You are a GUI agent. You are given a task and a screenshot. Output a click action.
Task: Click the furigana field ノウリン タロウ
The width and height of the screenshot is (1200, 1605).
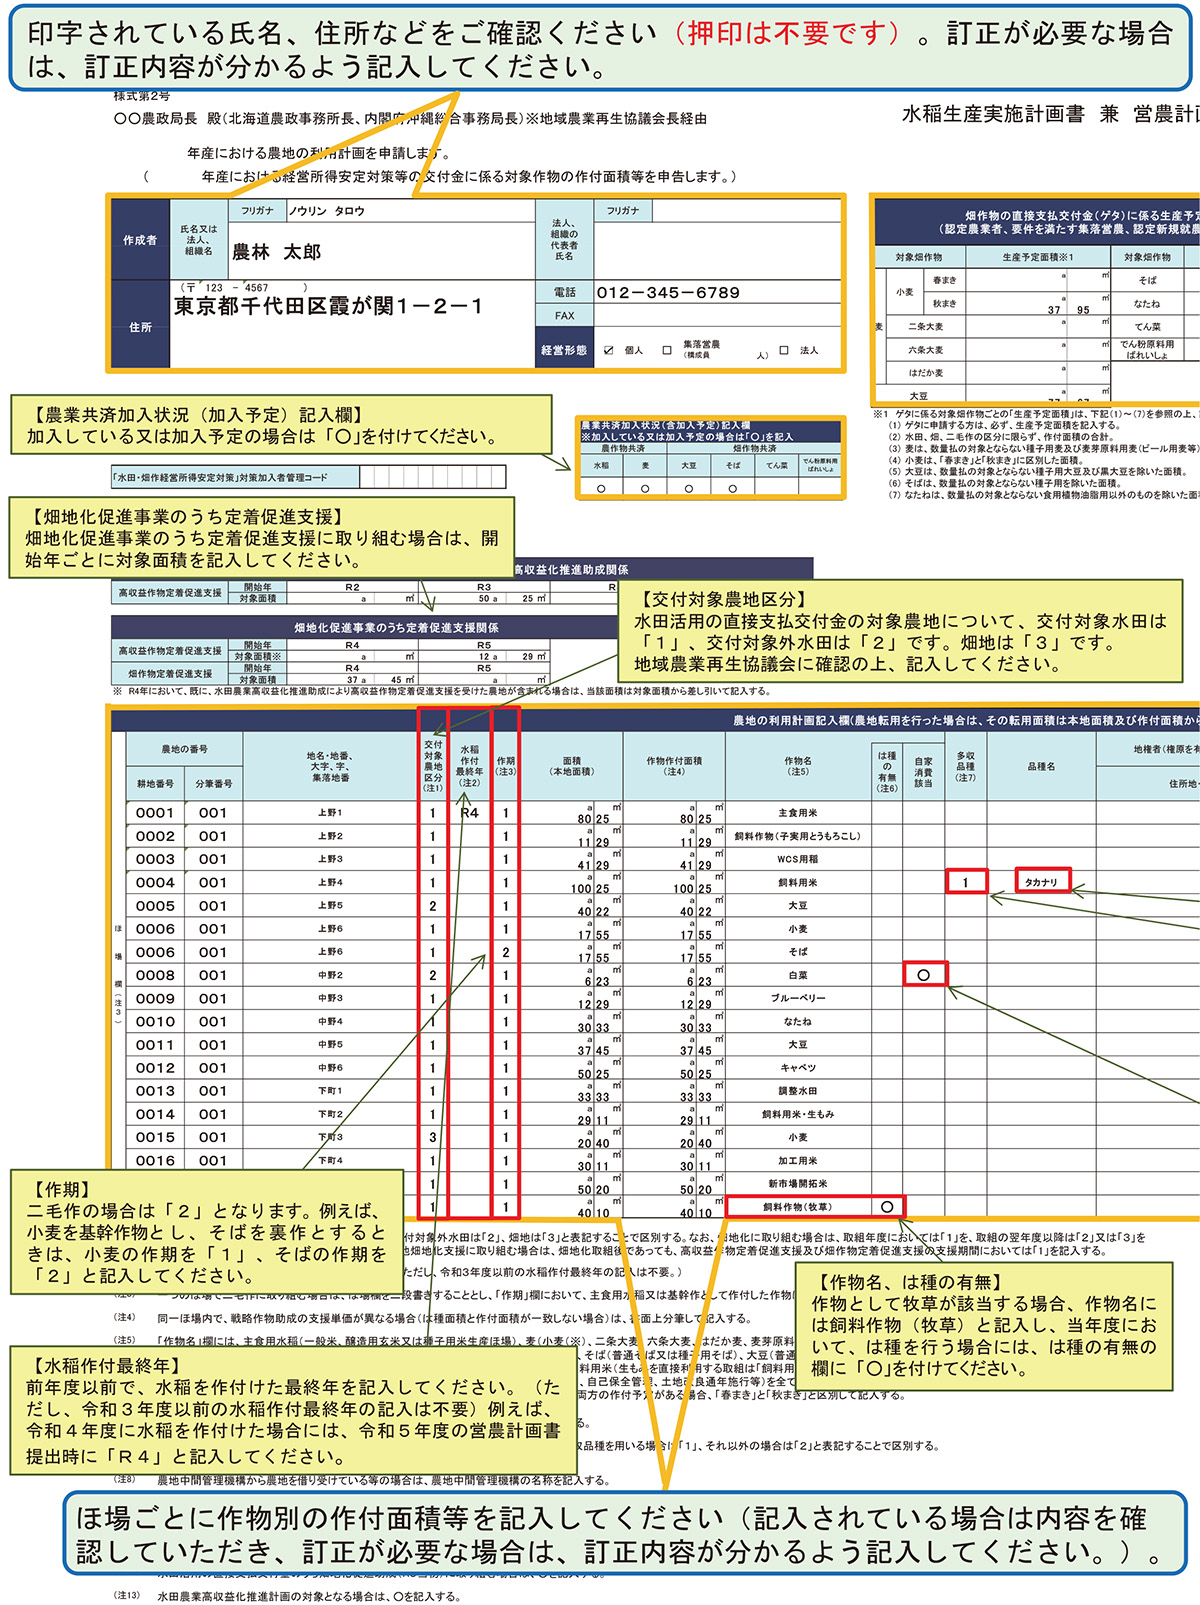tap(412, 211)
